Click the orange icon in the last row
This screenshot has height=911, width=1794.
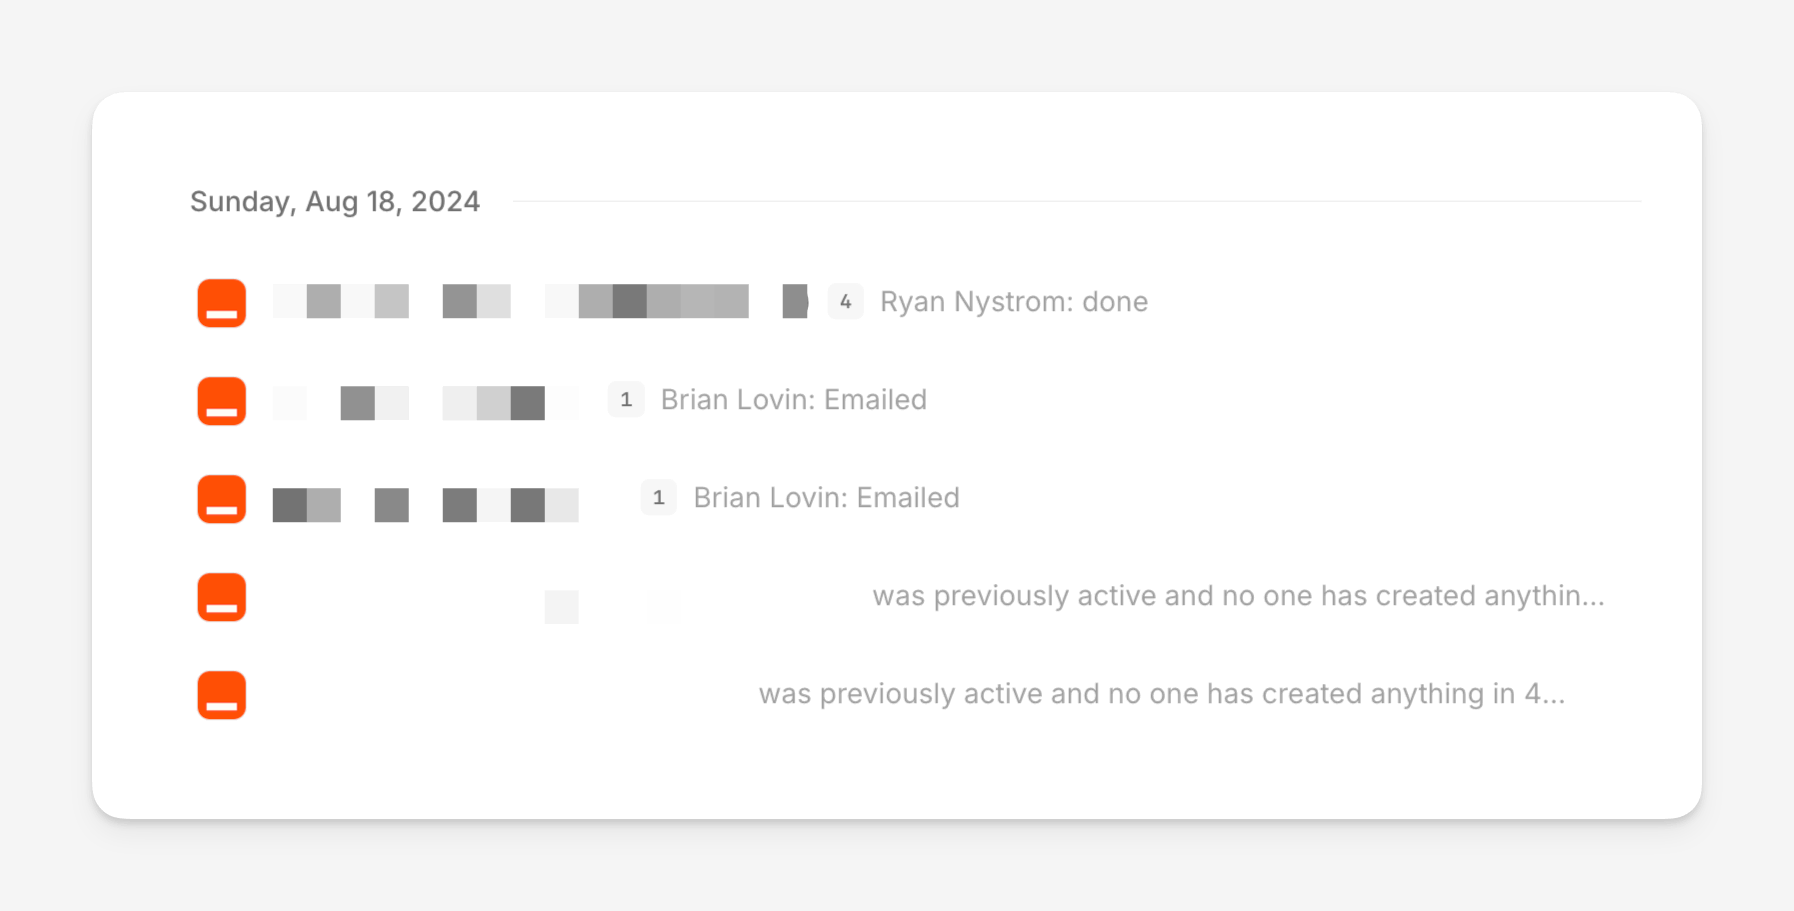[221, 695]
